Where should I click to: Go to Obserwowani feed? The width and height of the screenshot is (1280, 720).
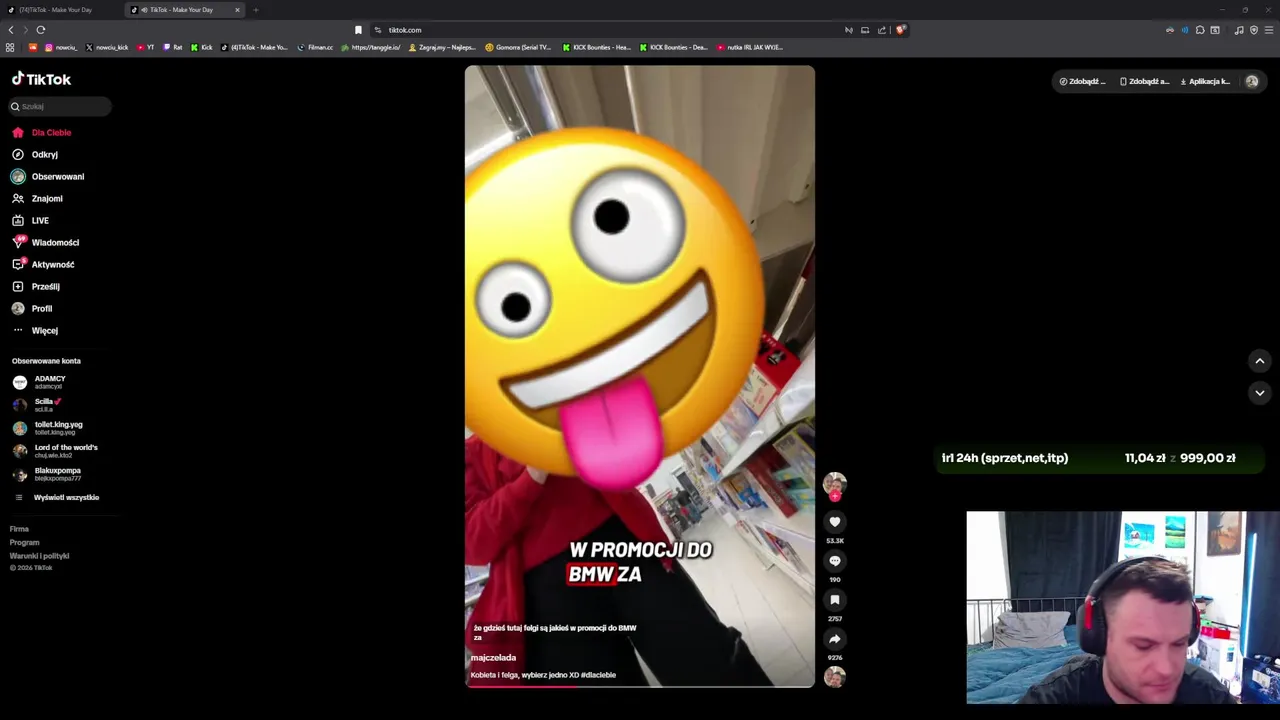(x=48, y=176)
